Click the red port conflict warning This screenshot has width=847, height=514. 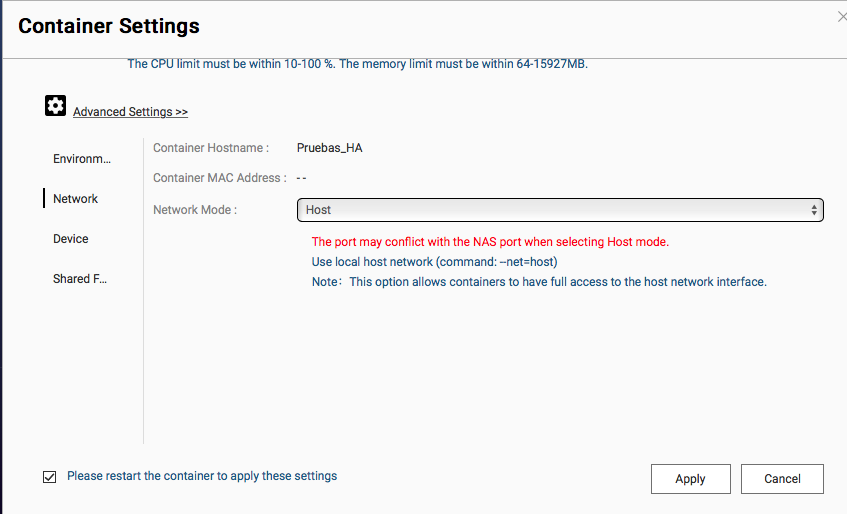[x=490, y=242]
